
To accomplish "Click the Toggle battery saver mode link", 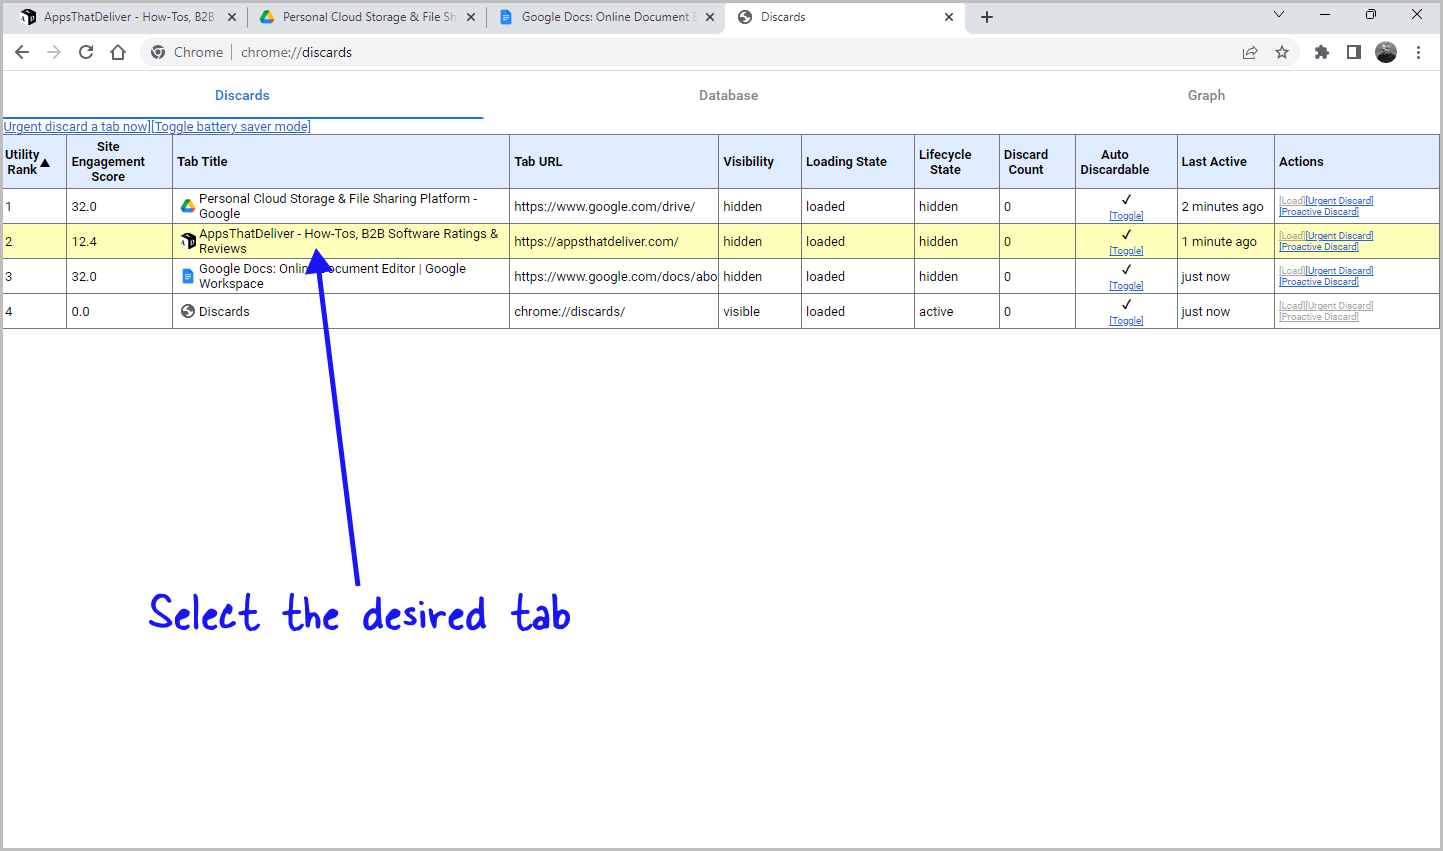I will pos(231,126).
